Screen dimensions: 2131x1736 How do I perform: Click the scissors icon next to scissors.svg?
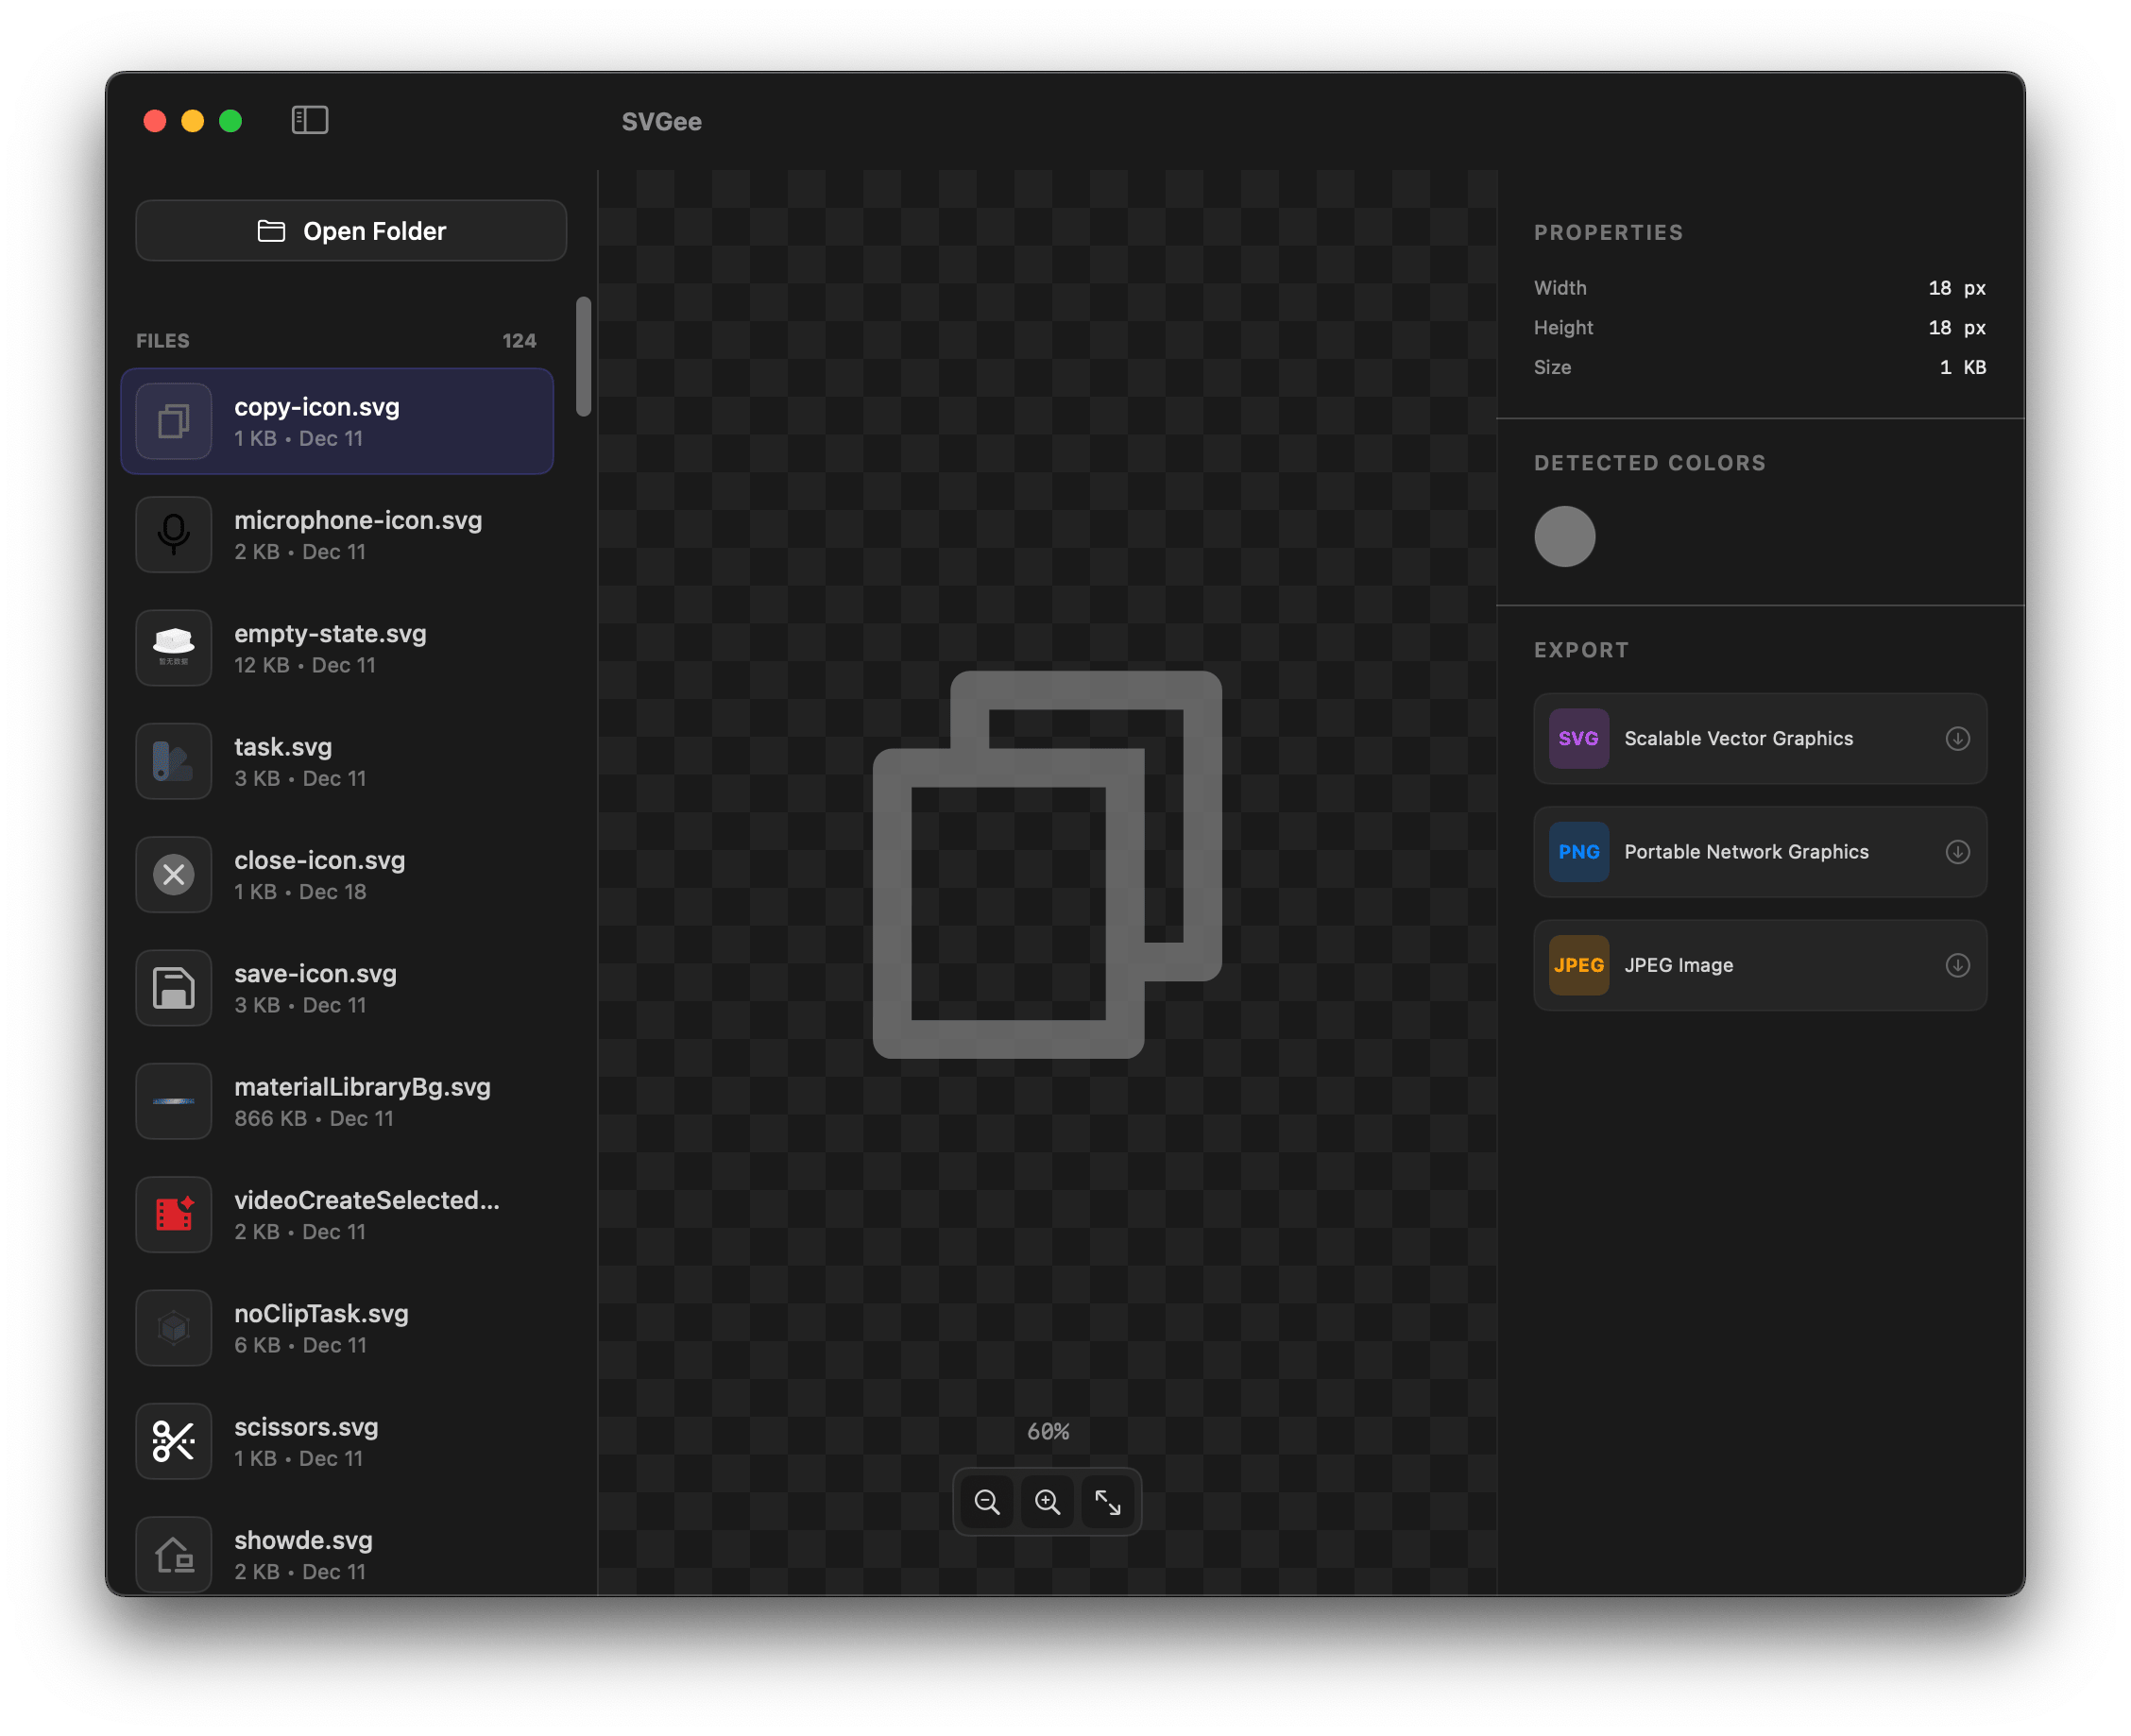(173, 1441)
